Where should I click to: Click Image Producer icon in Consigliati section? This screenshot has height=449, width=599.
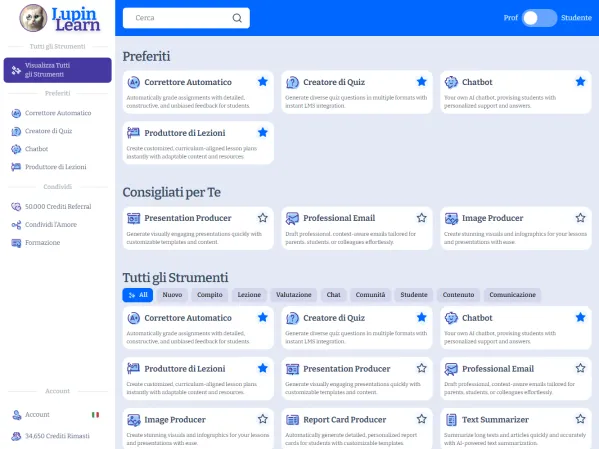click(x=451, y=218)
